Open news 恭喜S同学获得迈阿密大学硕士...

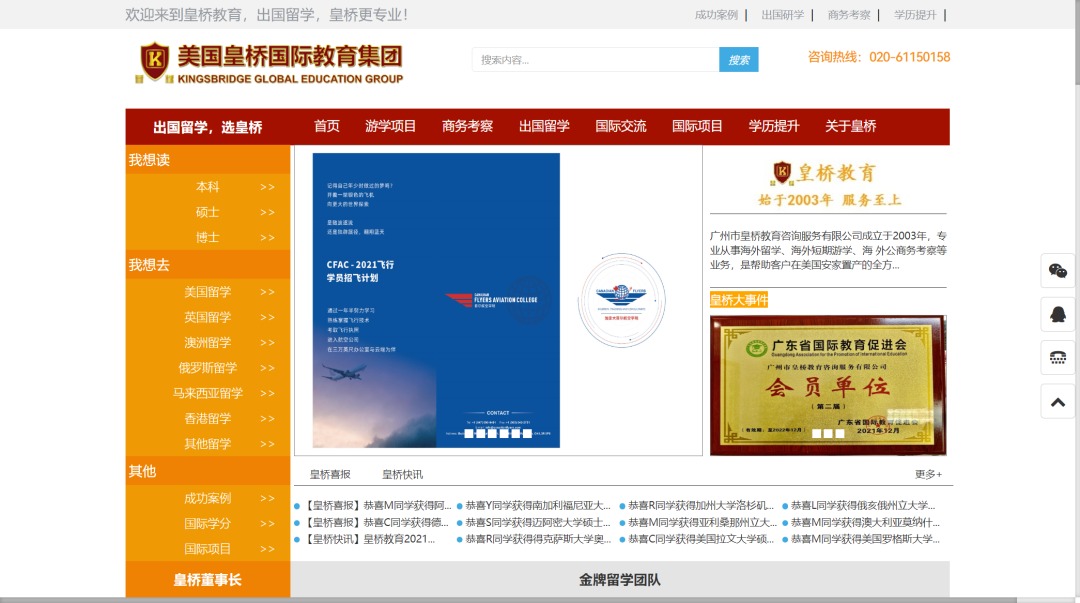point(538,522)
